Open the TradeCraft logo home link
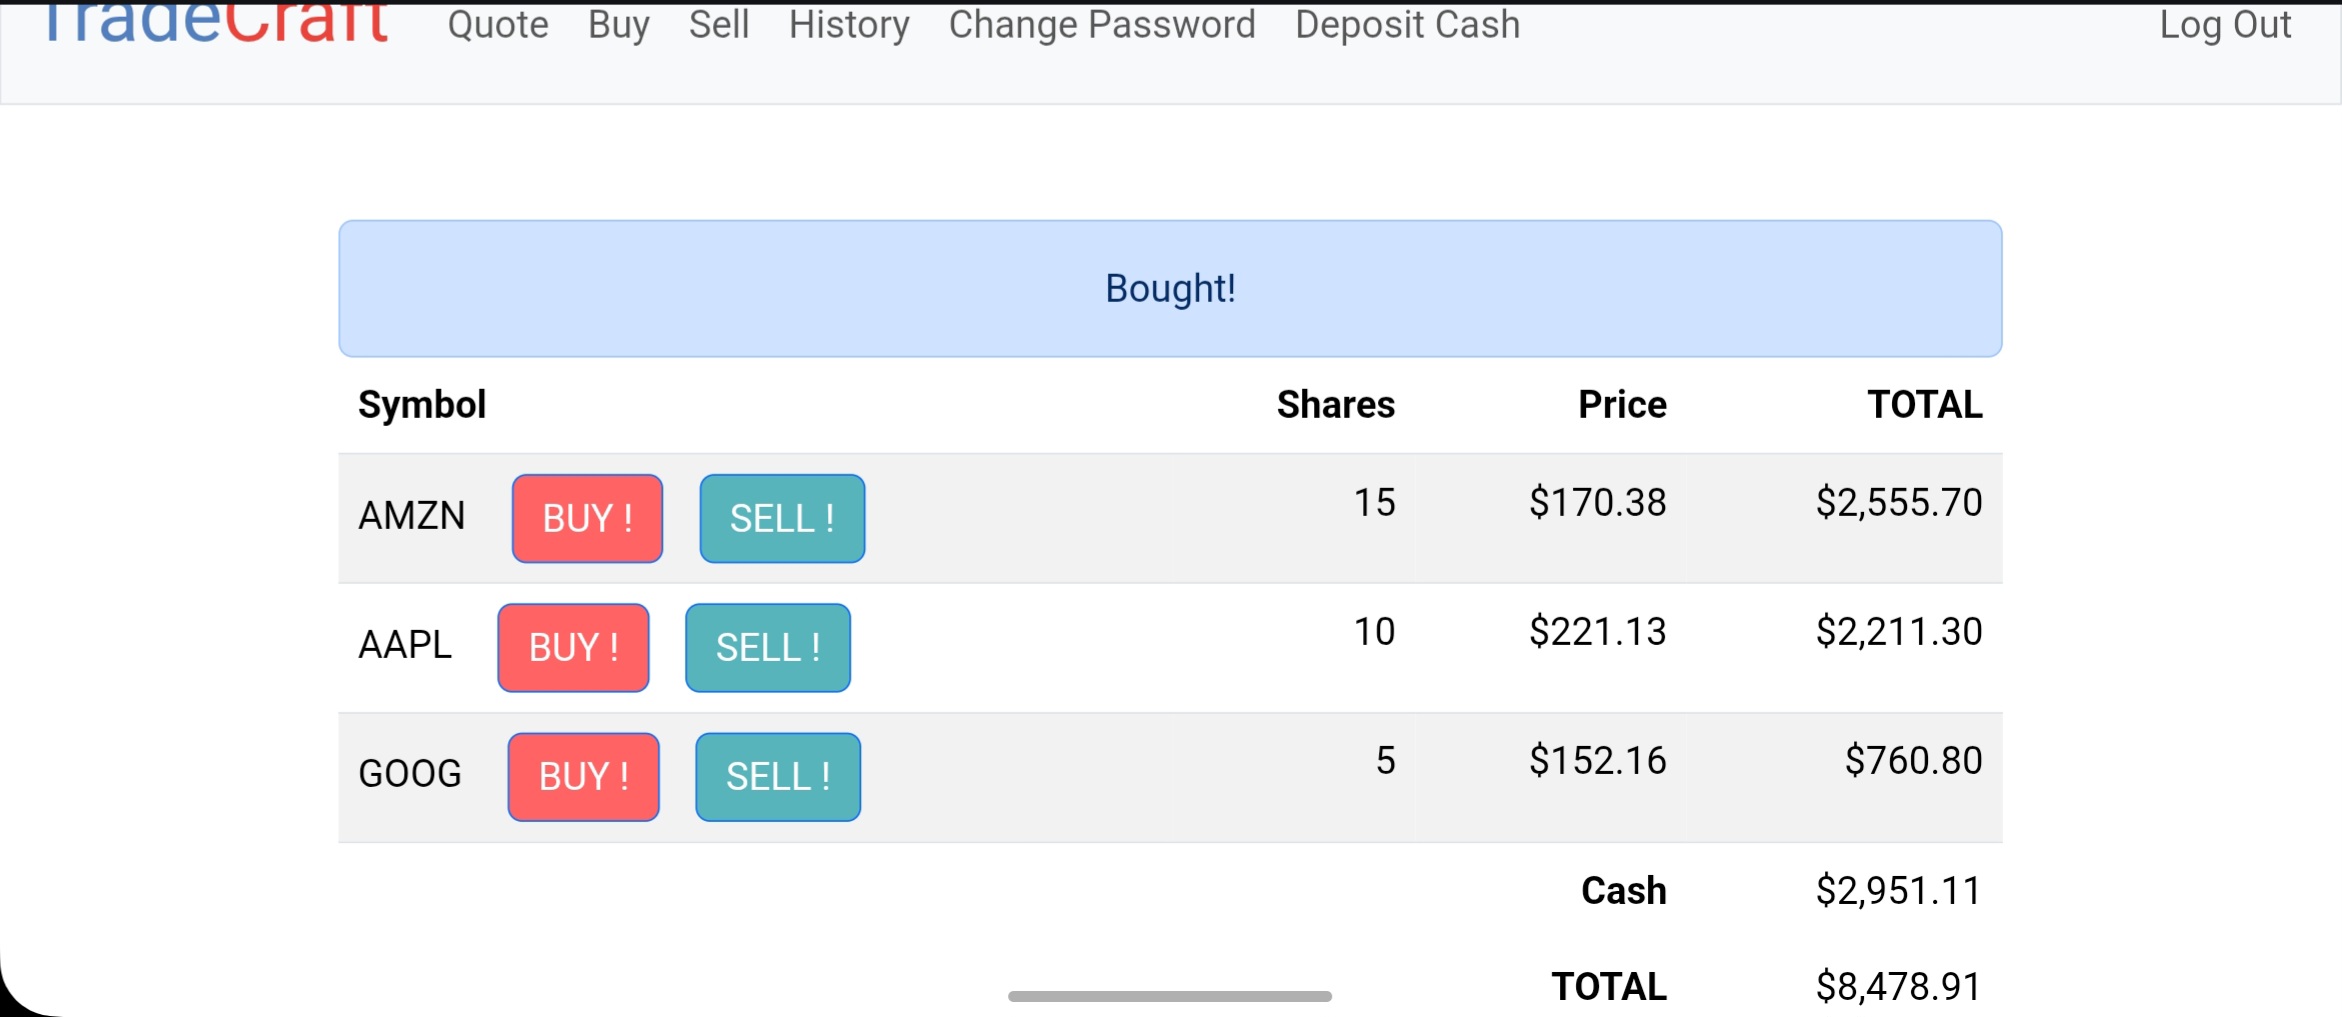The image size is (2342, 1017). click(x=213, y=24)
